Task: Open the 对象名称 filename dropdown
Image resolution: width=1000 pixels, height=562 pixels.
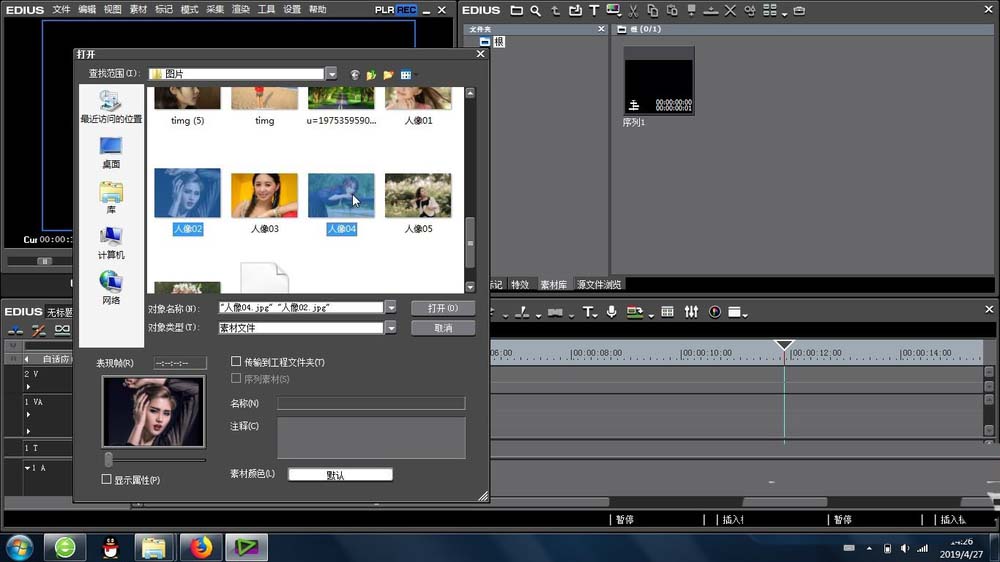Action: click(x=391, y=307)
